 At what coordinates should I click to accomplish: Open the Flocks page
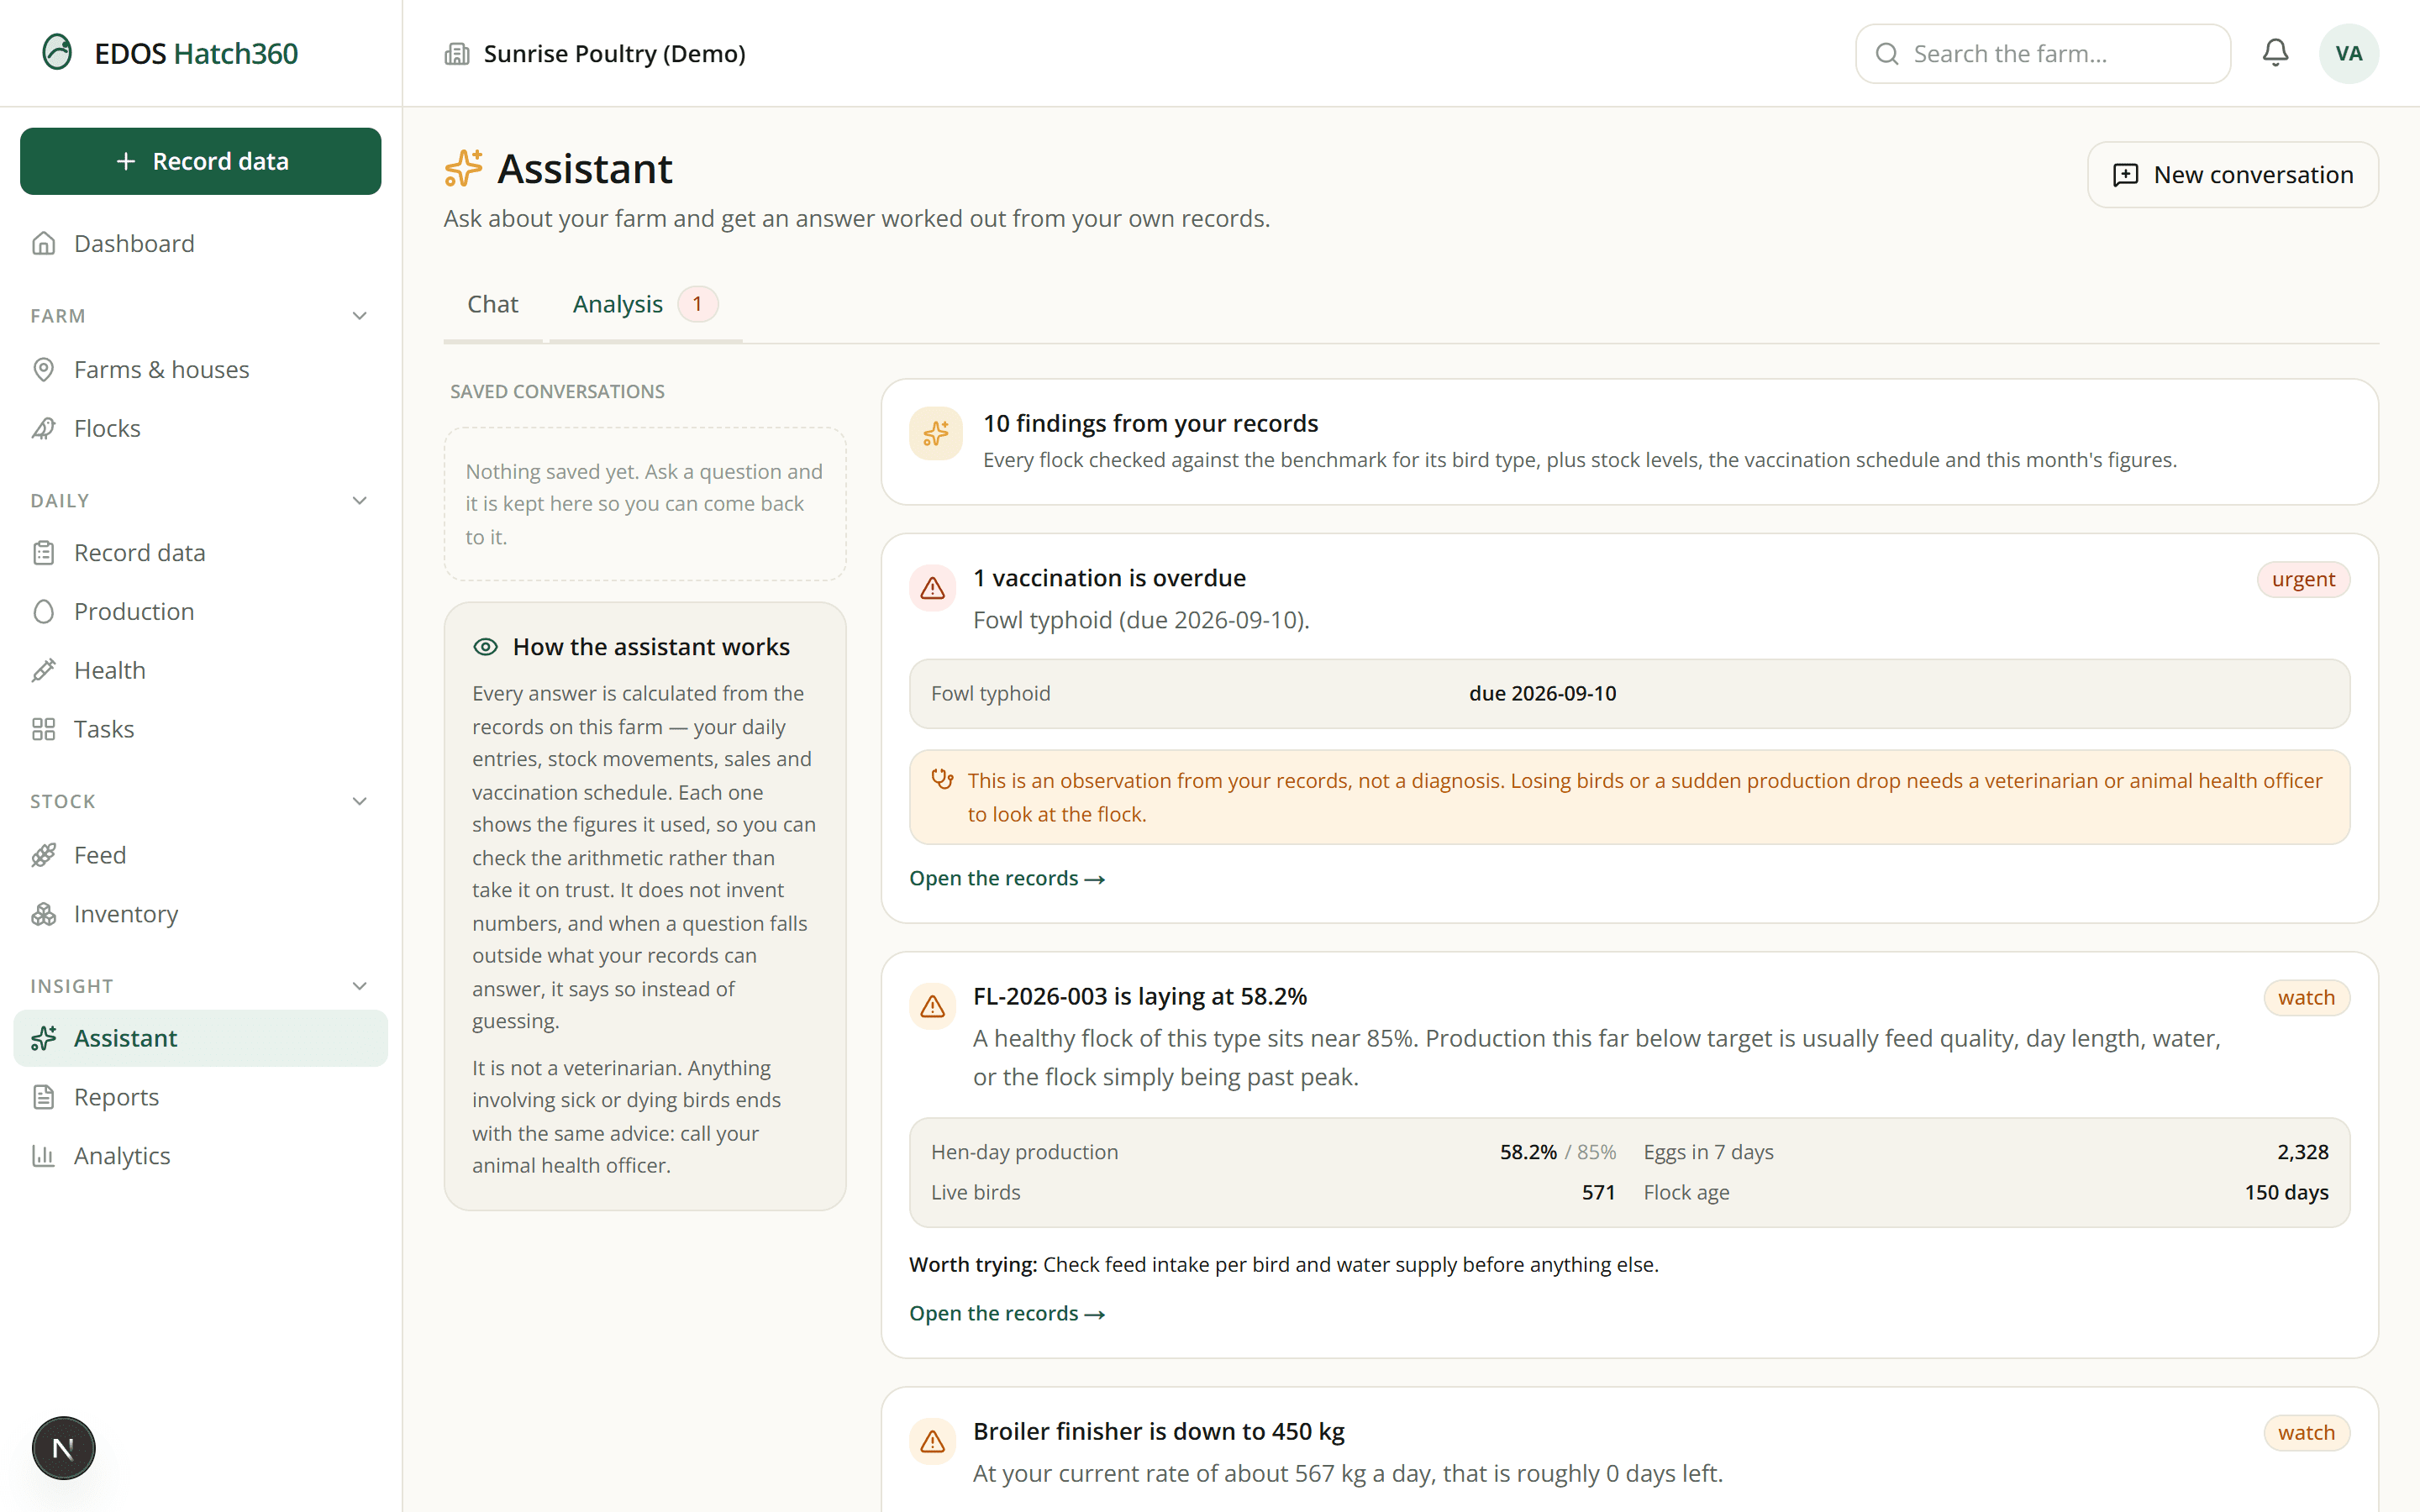click(x=200, y=429)
